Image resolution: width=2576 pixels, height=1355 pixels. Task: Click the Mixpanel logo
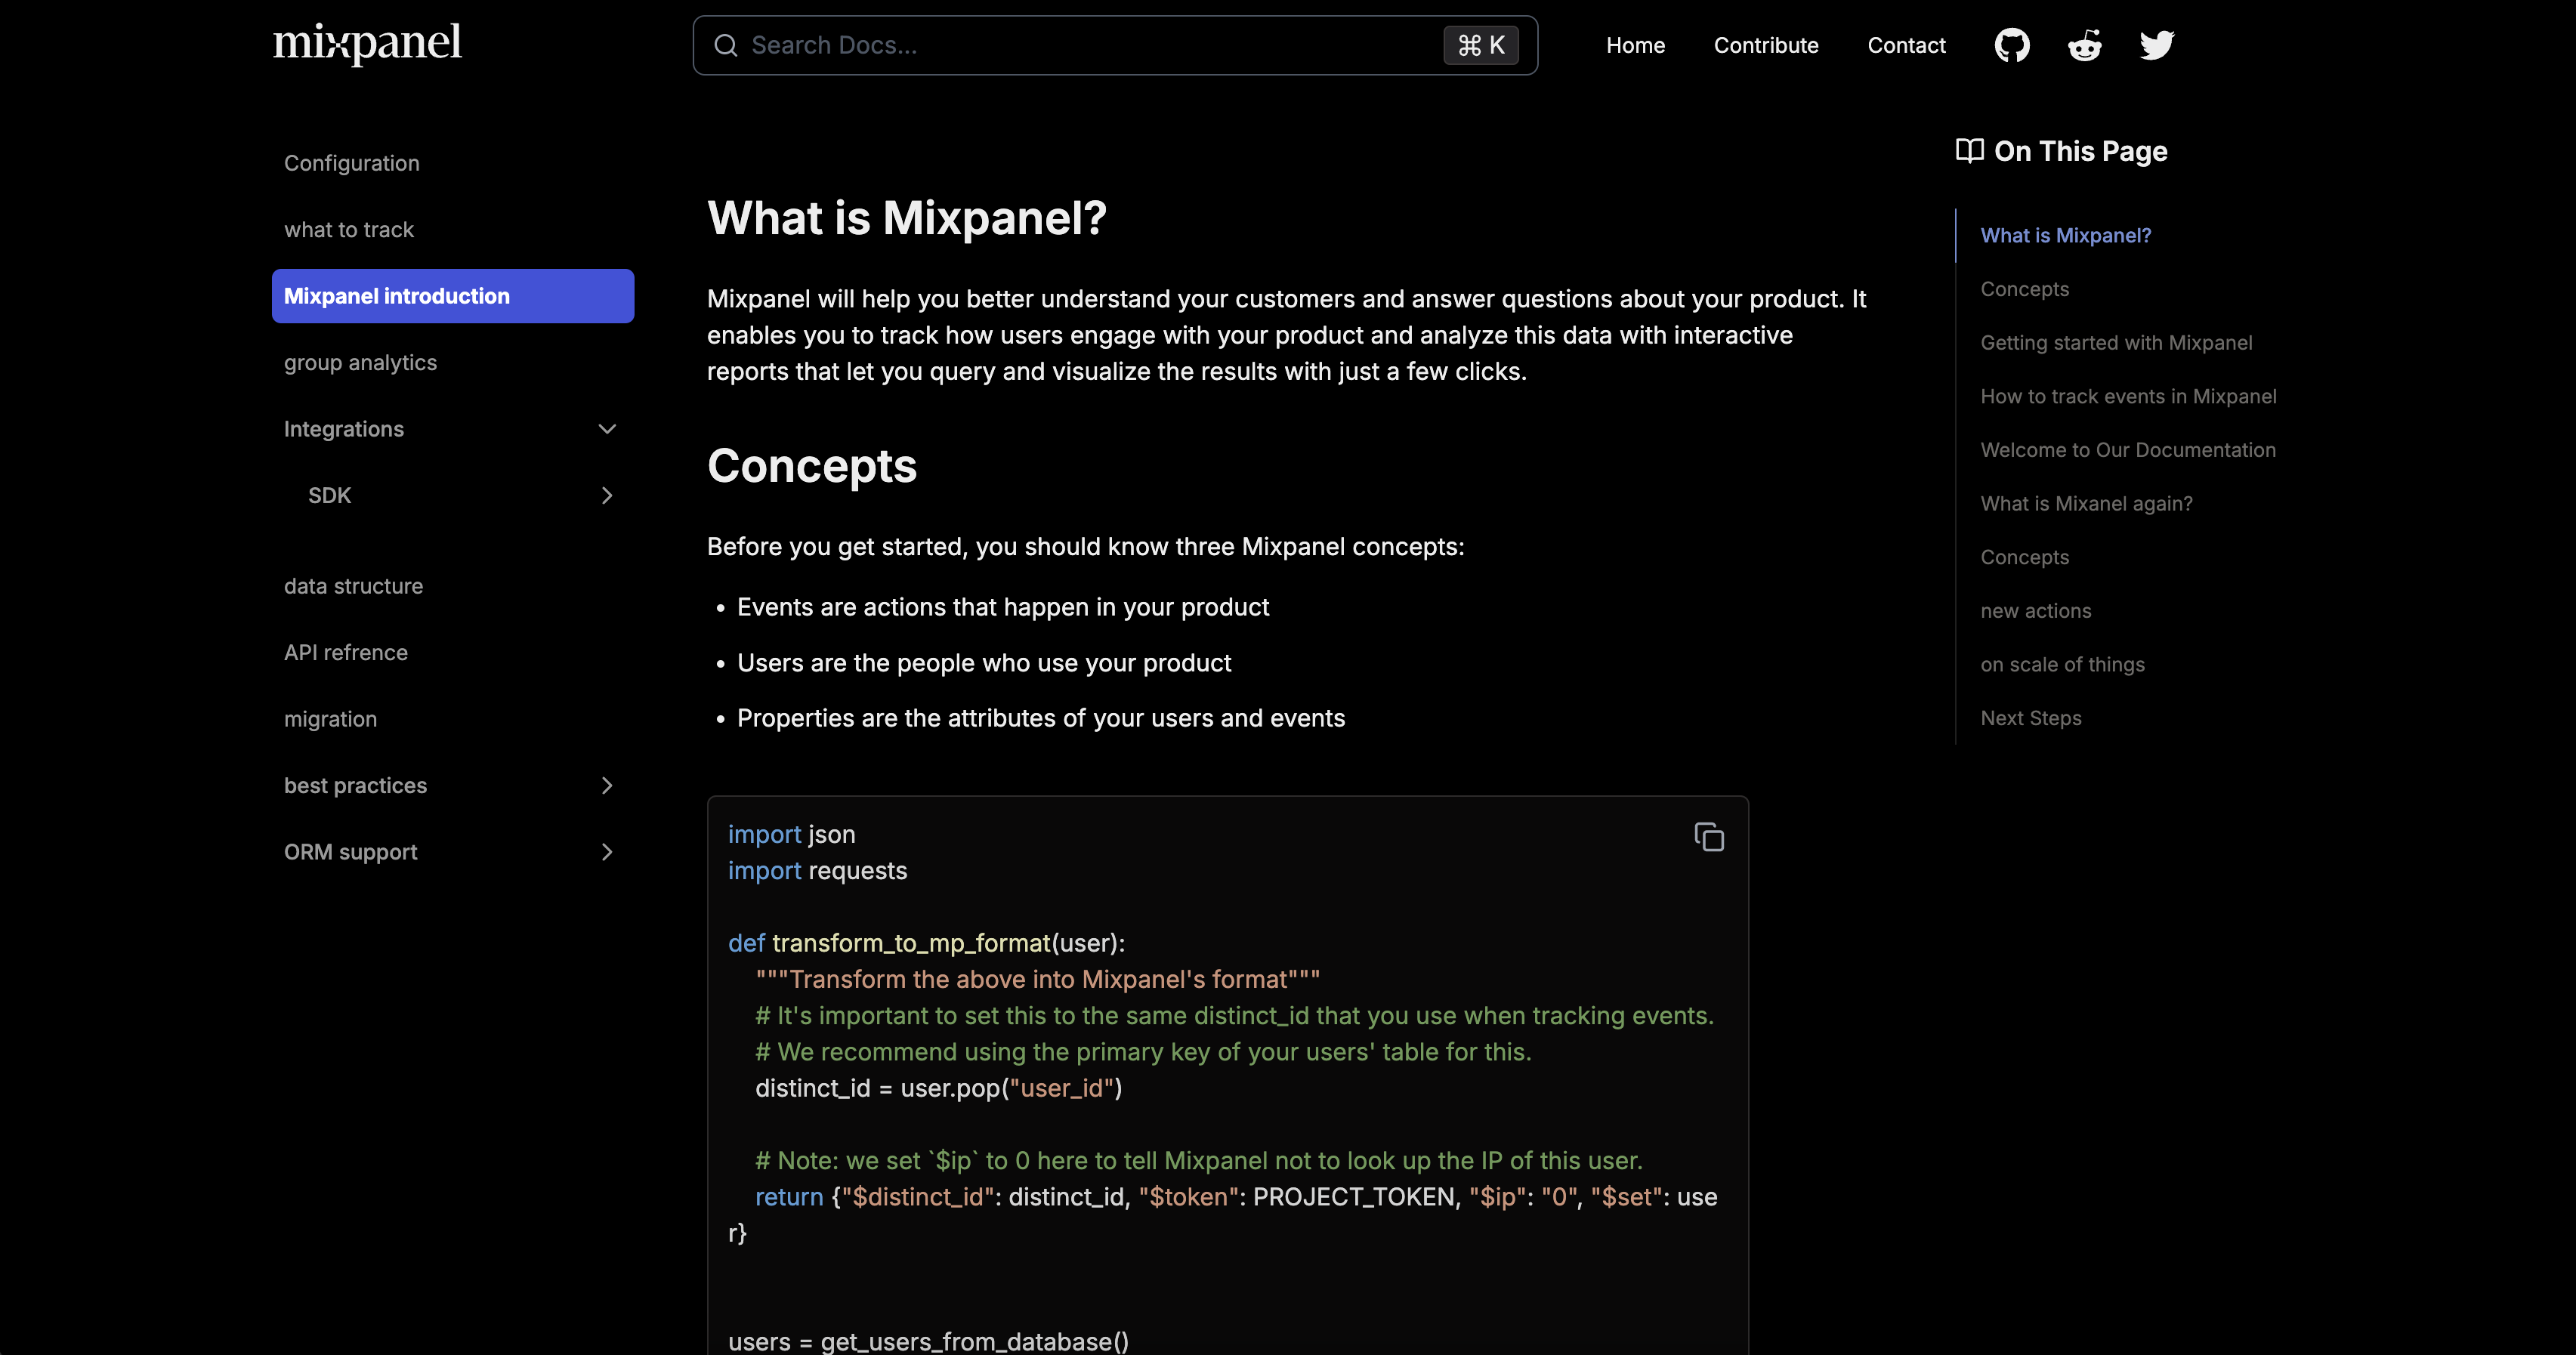click(367, 43)
